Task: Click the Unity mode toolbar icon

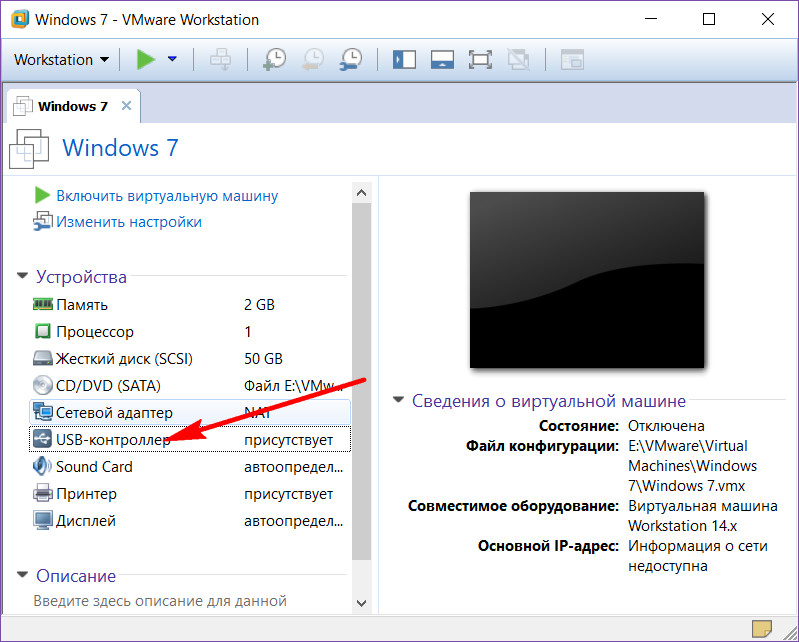Action: pyautogui.click(x=519, y=60)
